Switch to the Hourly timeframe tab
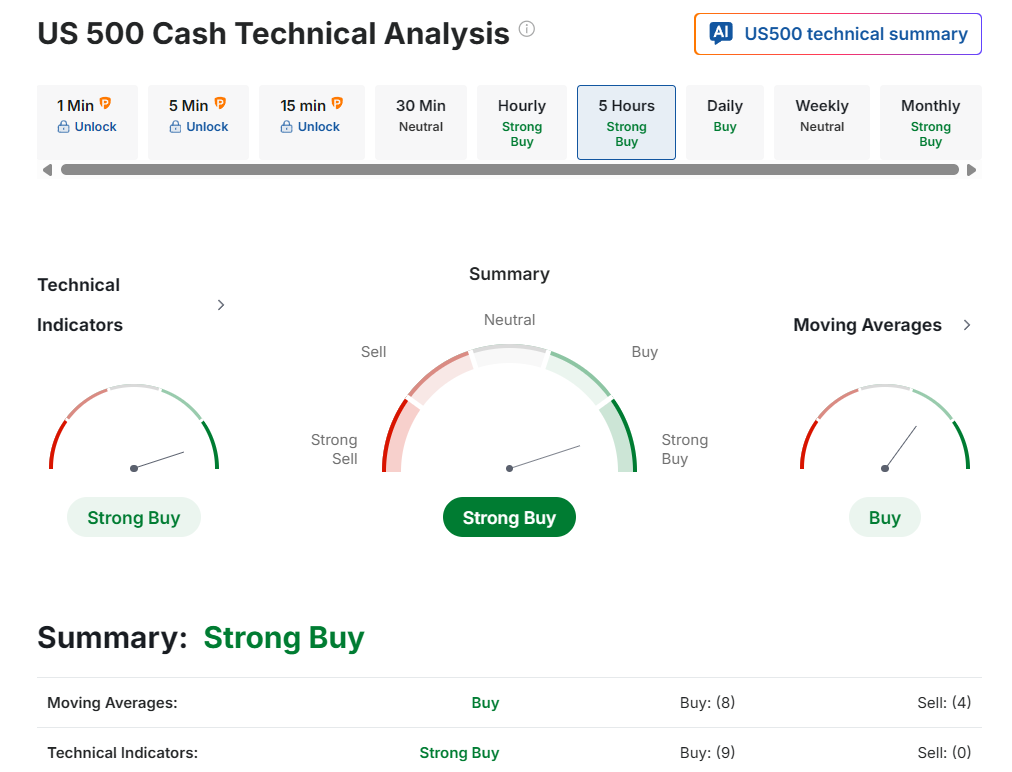Image resolution: width=1012 pixels, height=772 pixels. (x=522, y=121)
